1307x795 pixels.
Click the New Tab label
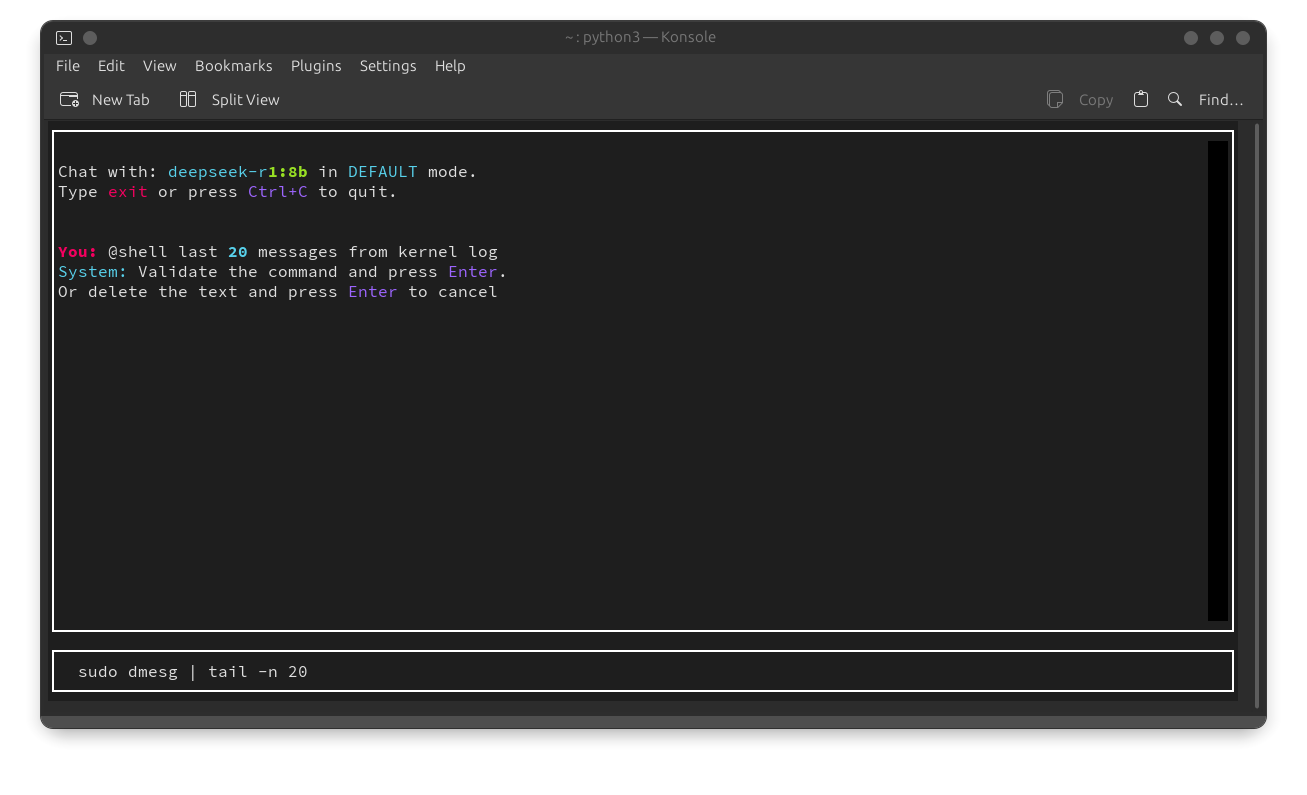(121, 100)
